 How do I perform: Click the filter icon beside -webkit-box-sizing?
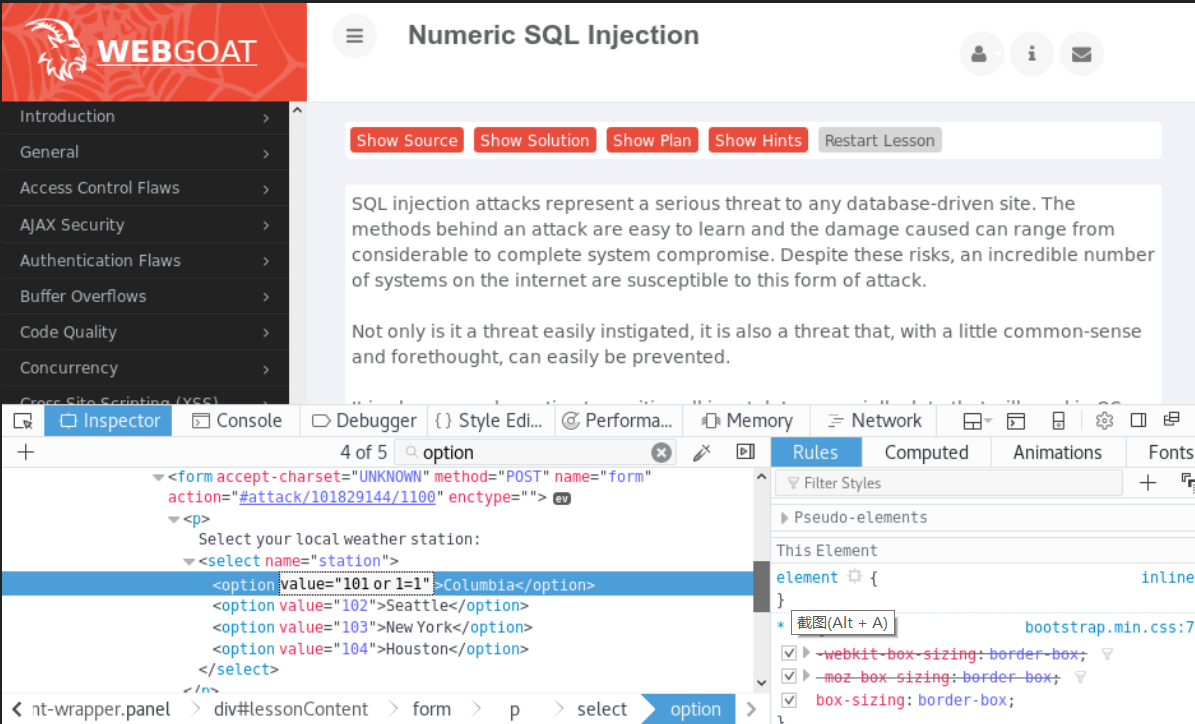click(1107, 654)
